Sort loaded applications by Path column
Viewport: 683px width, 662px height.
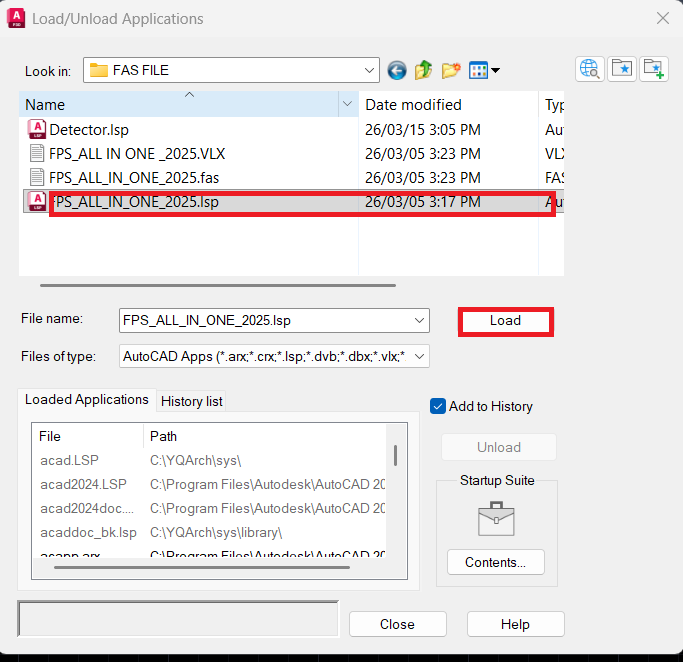point(264,436)
